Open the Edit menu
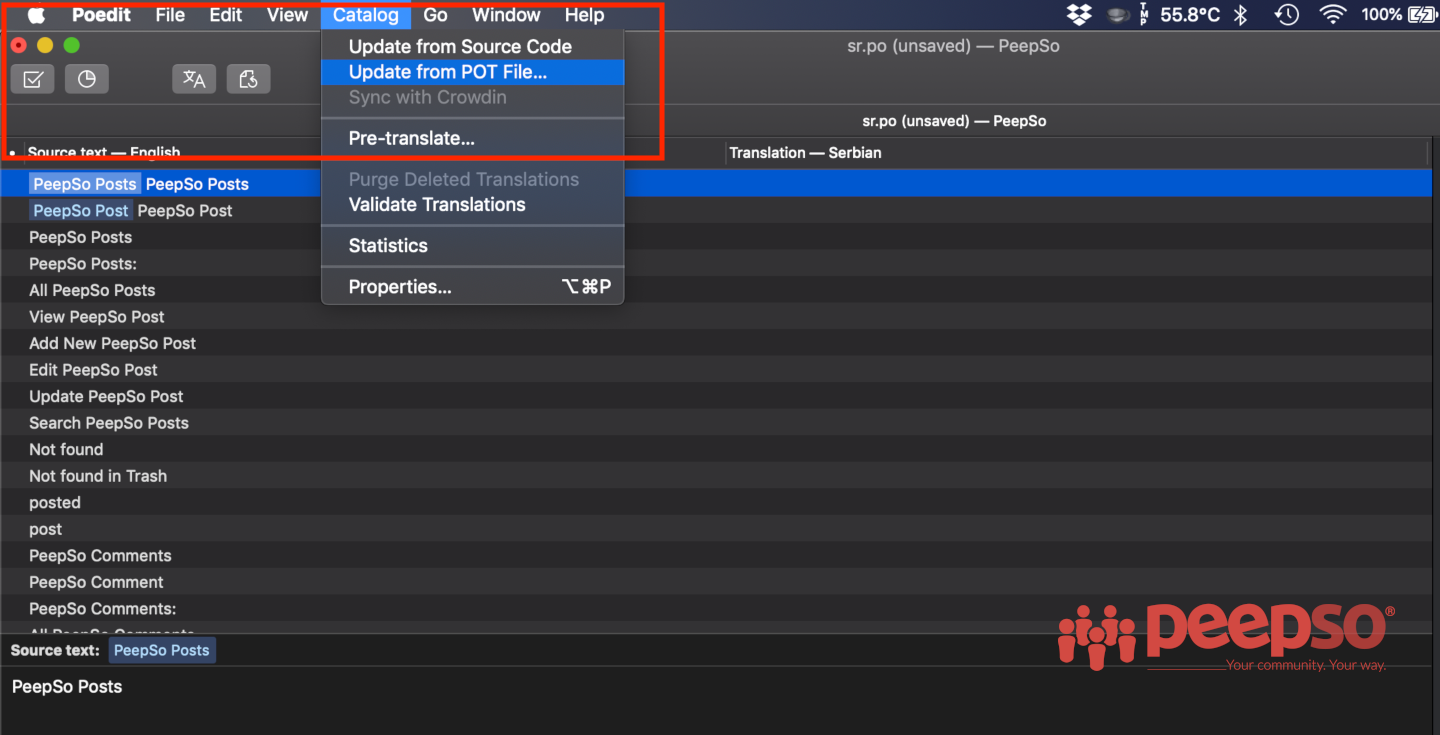Screen dimensions: 1440x735 coord(226,15)
